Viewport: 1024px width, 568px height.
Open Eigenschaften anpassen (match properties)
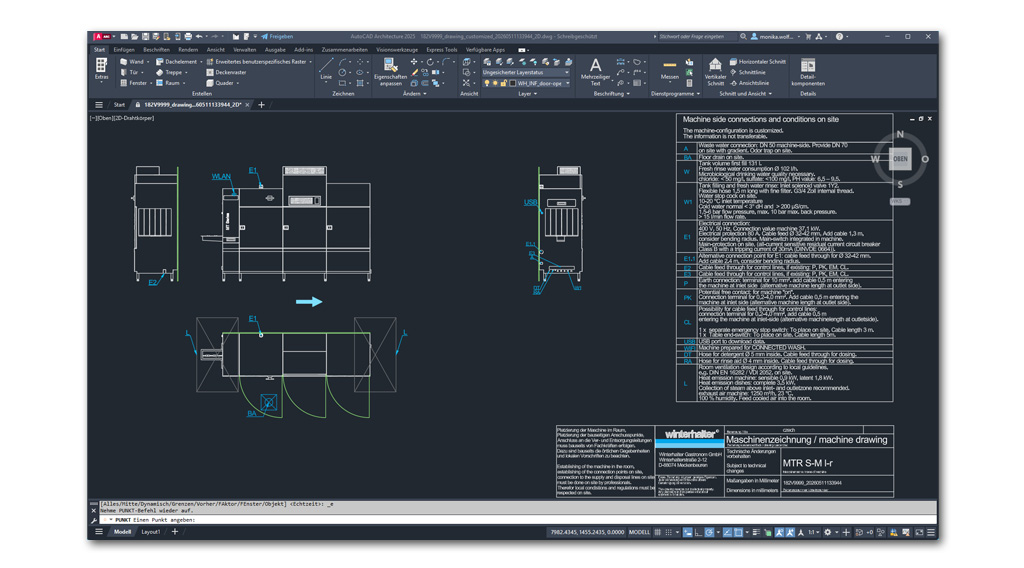tap(391, 72)
